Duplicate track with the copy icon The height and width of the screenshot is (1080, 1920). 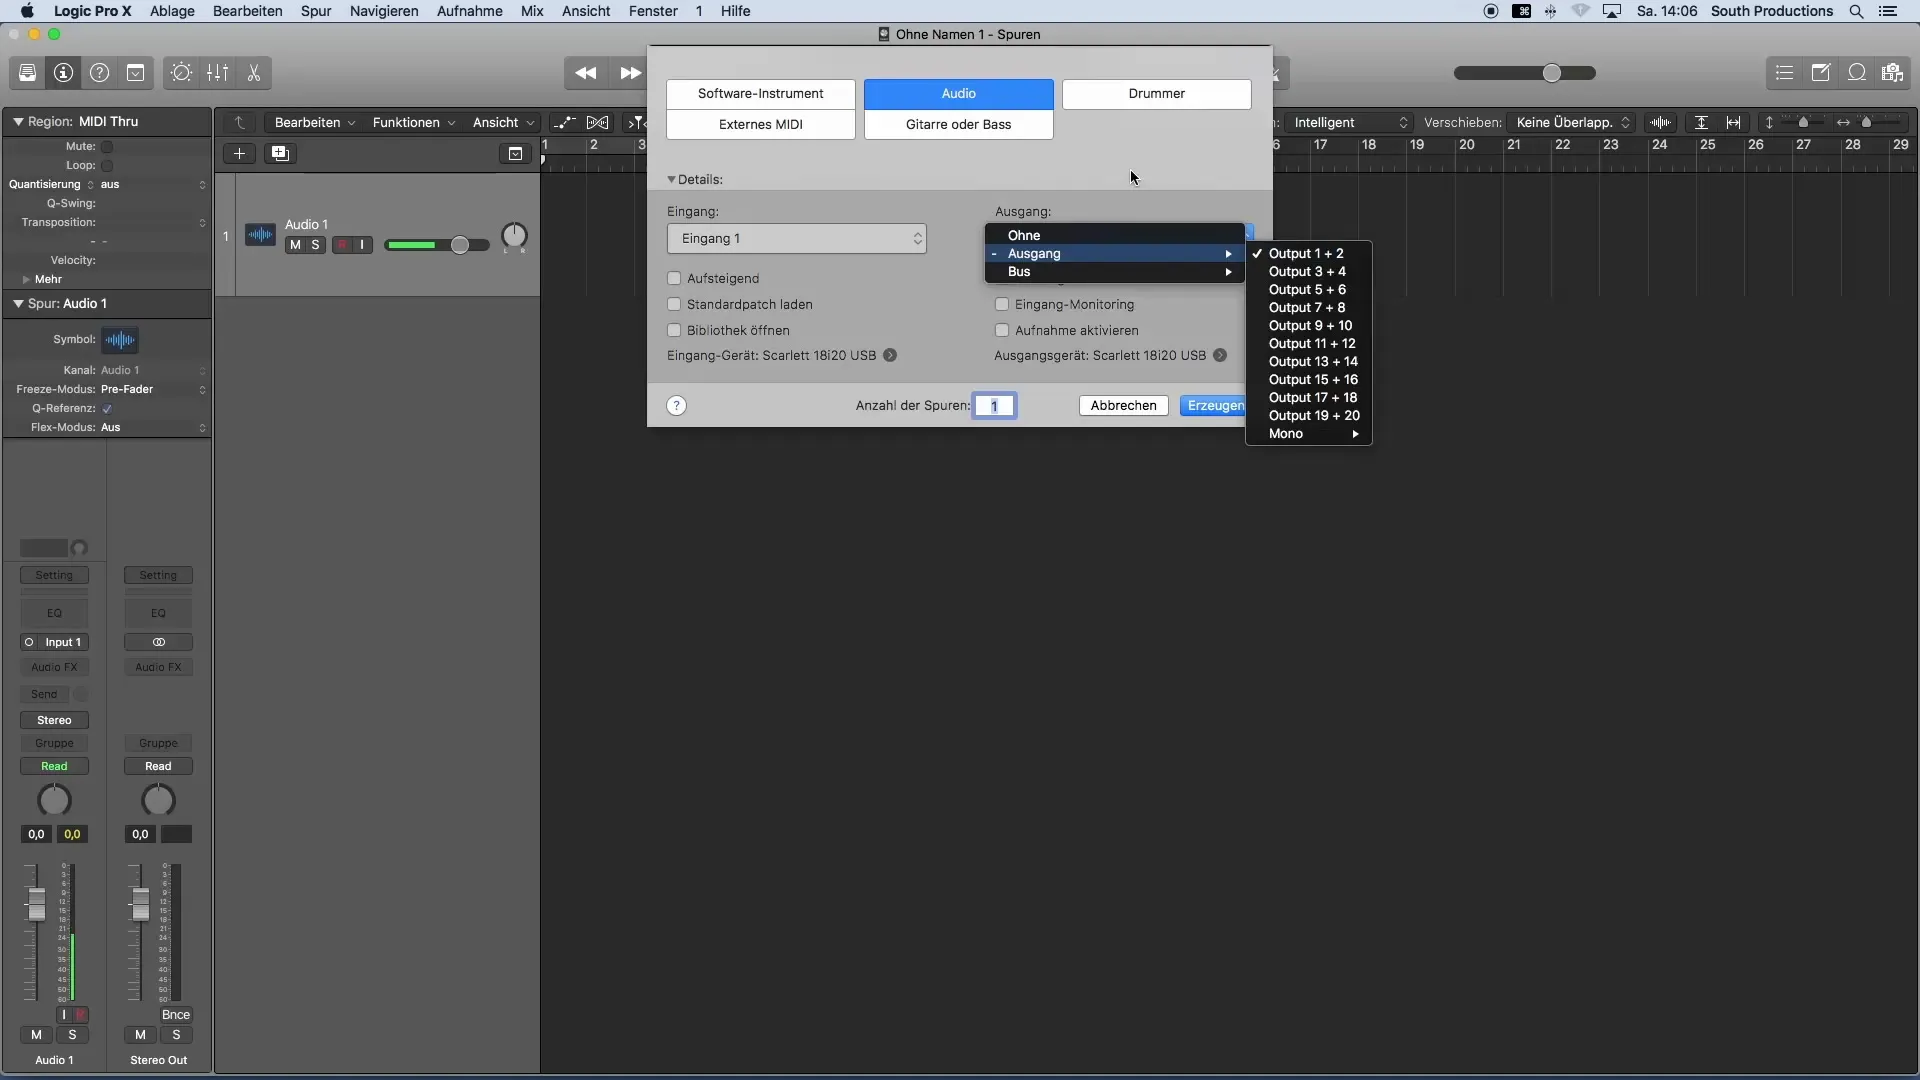[280, 153]
